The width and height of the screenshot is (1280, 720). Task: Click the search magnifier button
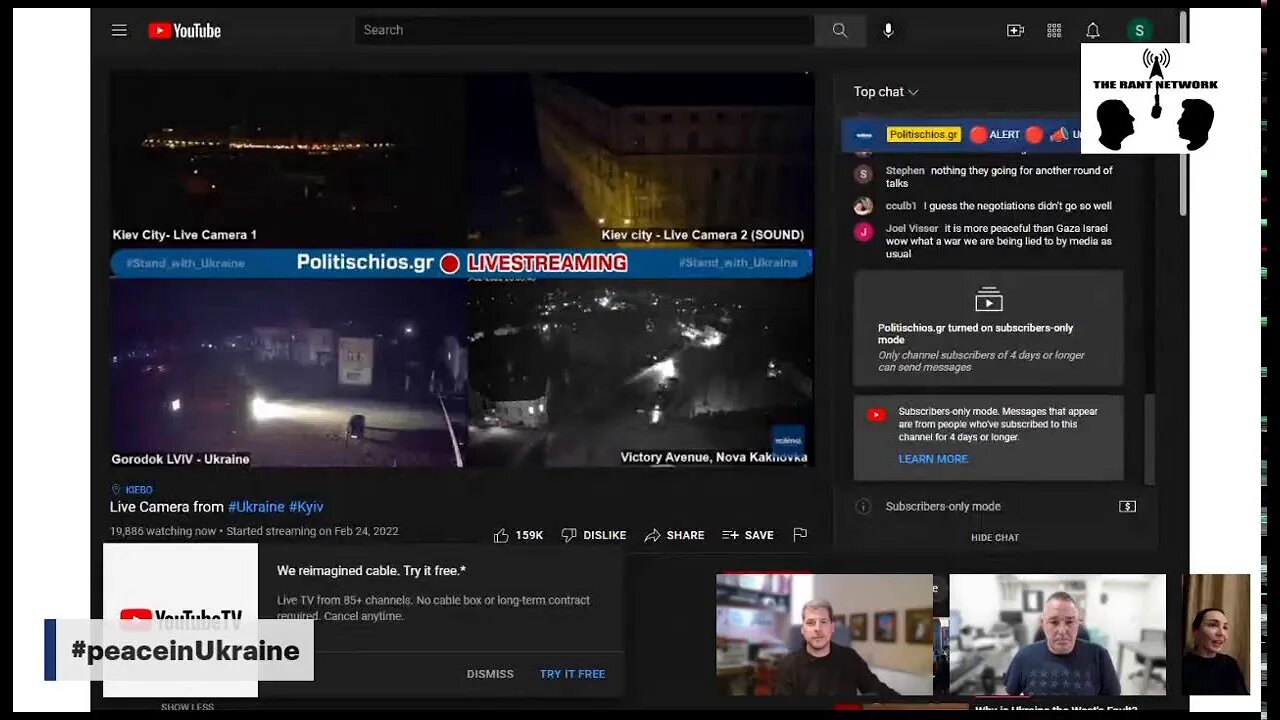point(840,30)
